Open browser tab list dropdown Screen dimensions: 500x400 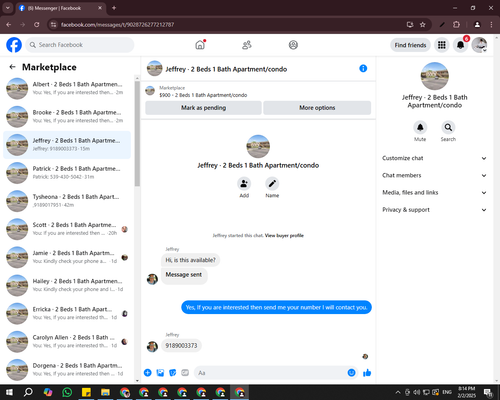[x=7, y=8]
